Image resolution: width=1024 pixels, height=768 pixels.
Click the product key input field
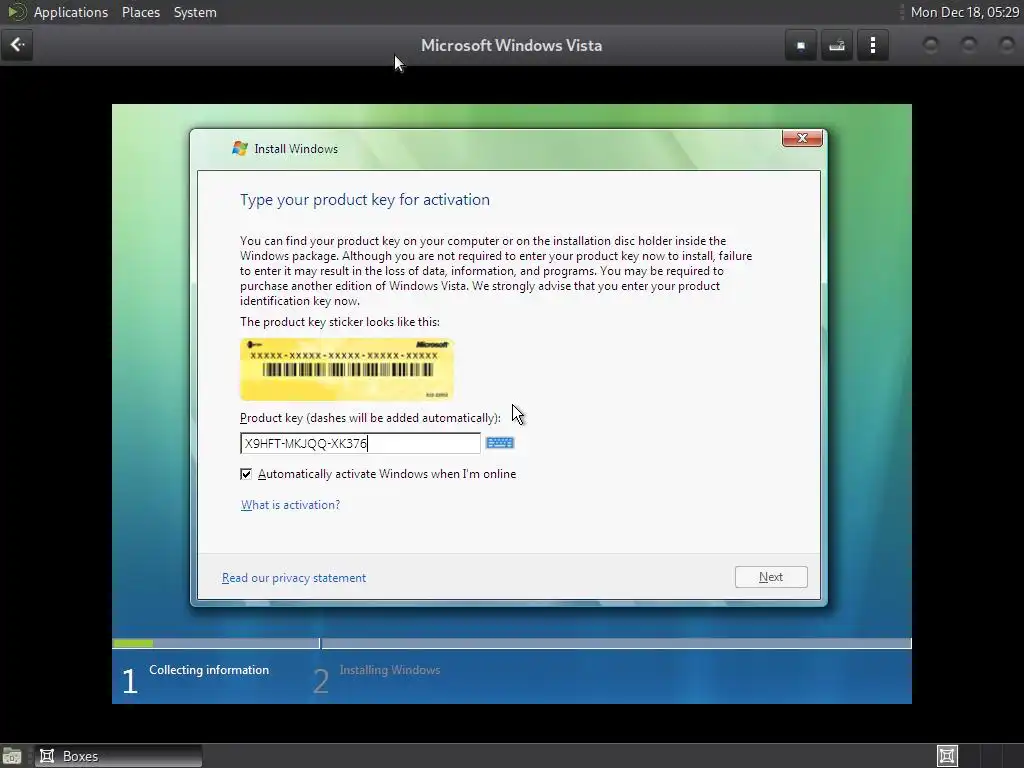[x=360, y=443]
